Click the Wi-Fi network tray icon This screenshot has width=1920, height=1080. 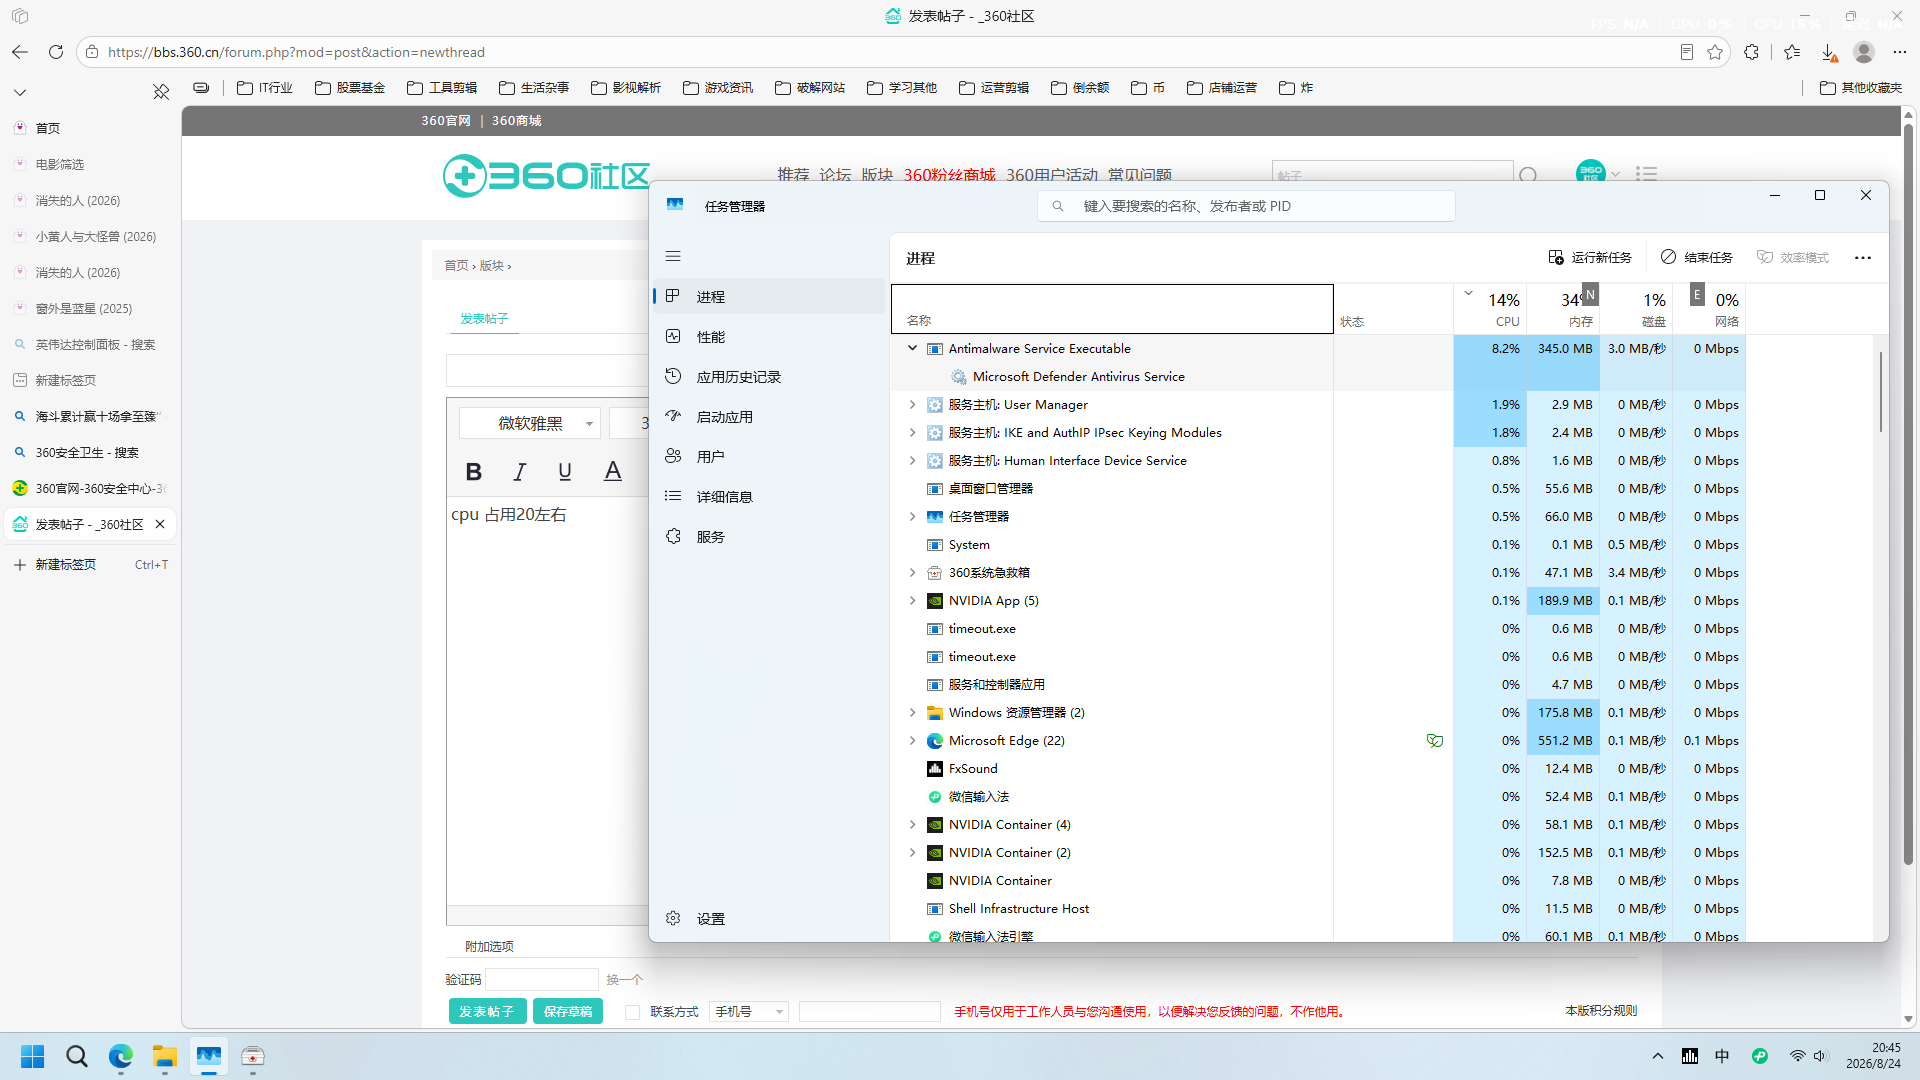point(1797,1056)
